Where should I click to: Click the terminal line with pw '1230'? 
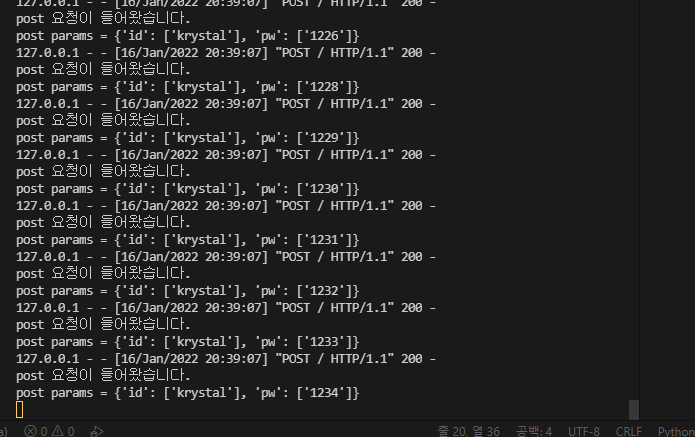(x=187, y=189)
